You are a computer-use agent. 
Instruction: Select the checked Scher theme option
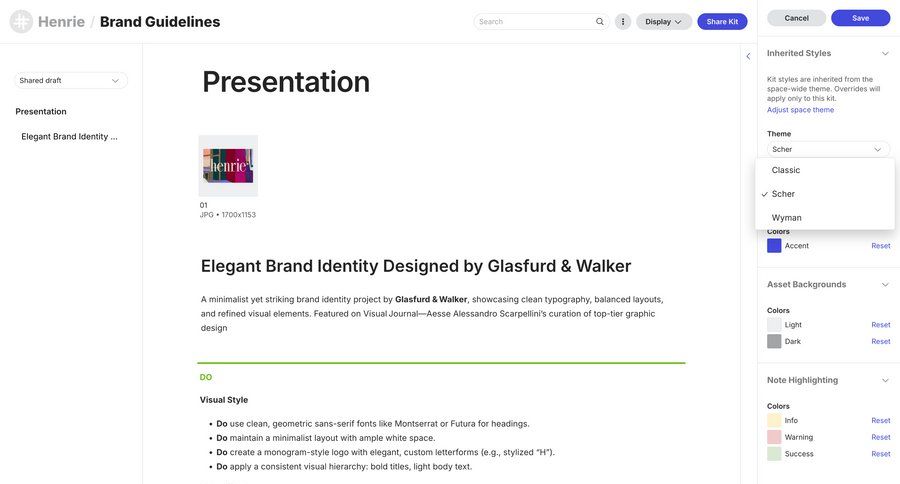click(x=783, y=194)
